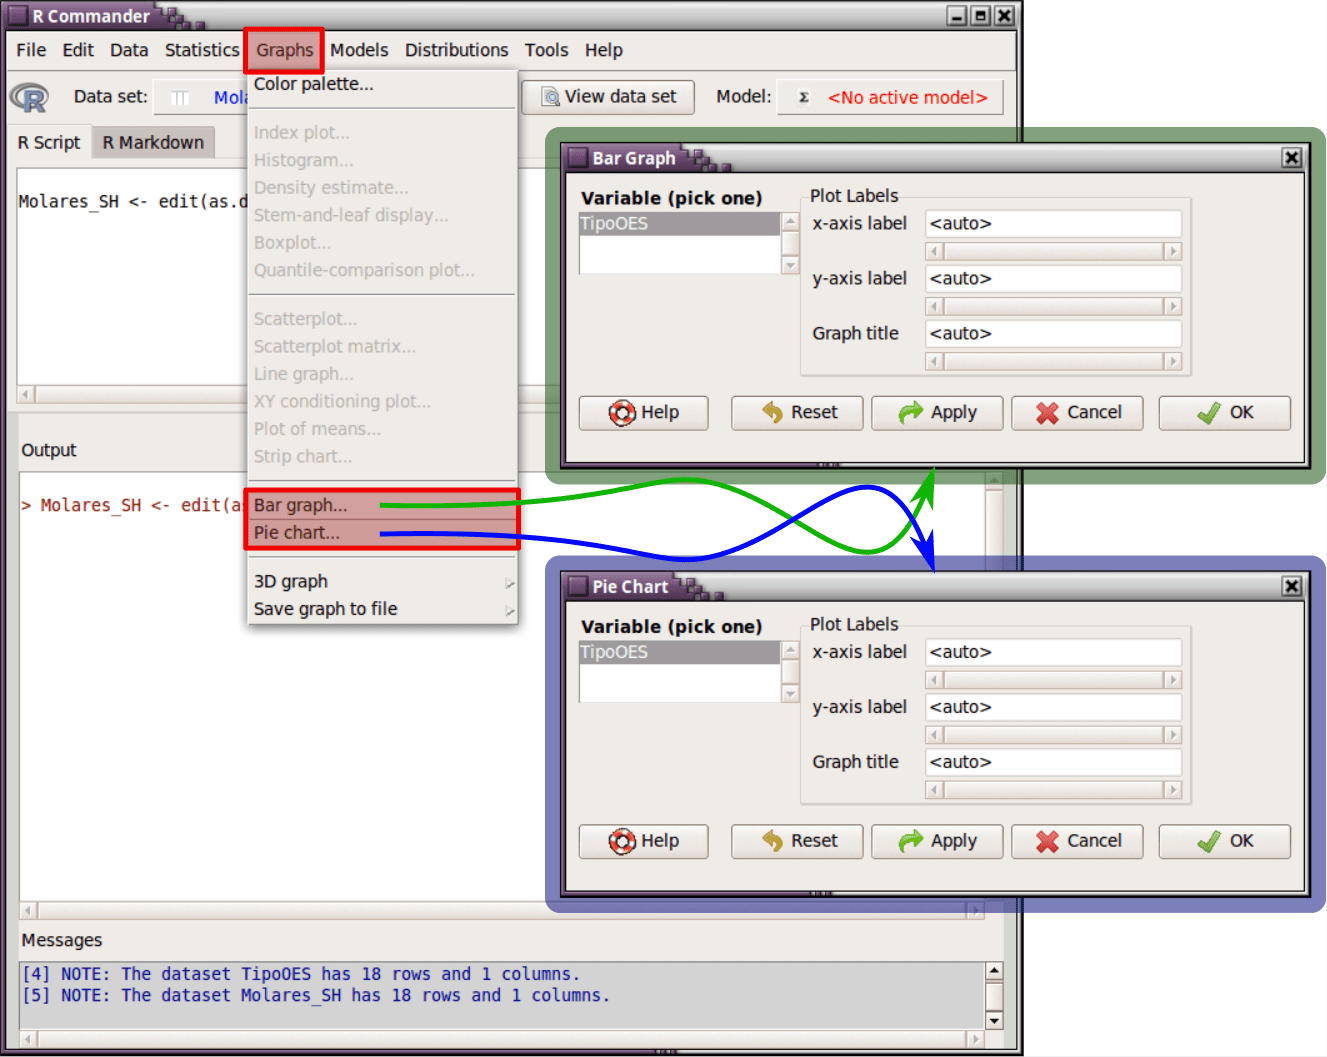Switch to the R Markdown tab

[153, 143]
